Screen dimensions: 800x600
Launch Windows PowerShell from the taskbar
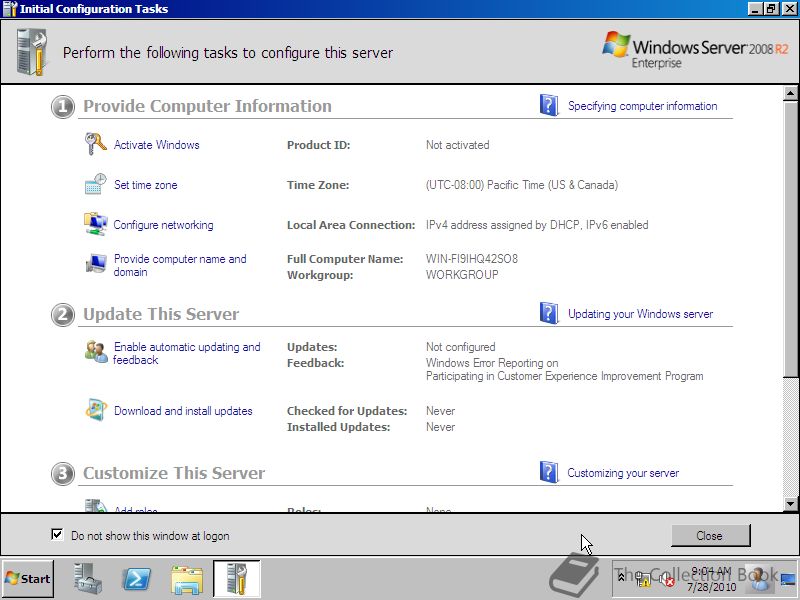point(137,579)
